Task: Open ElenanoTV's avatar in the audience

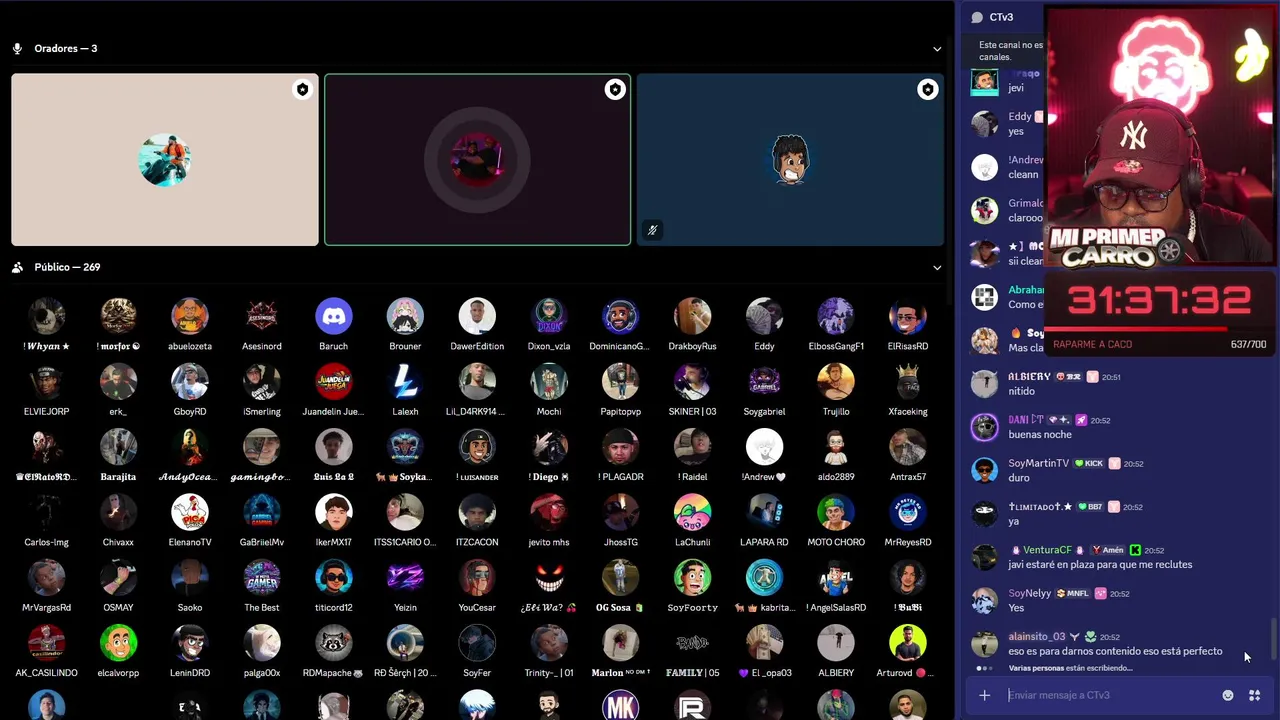Action: [190, 512]
